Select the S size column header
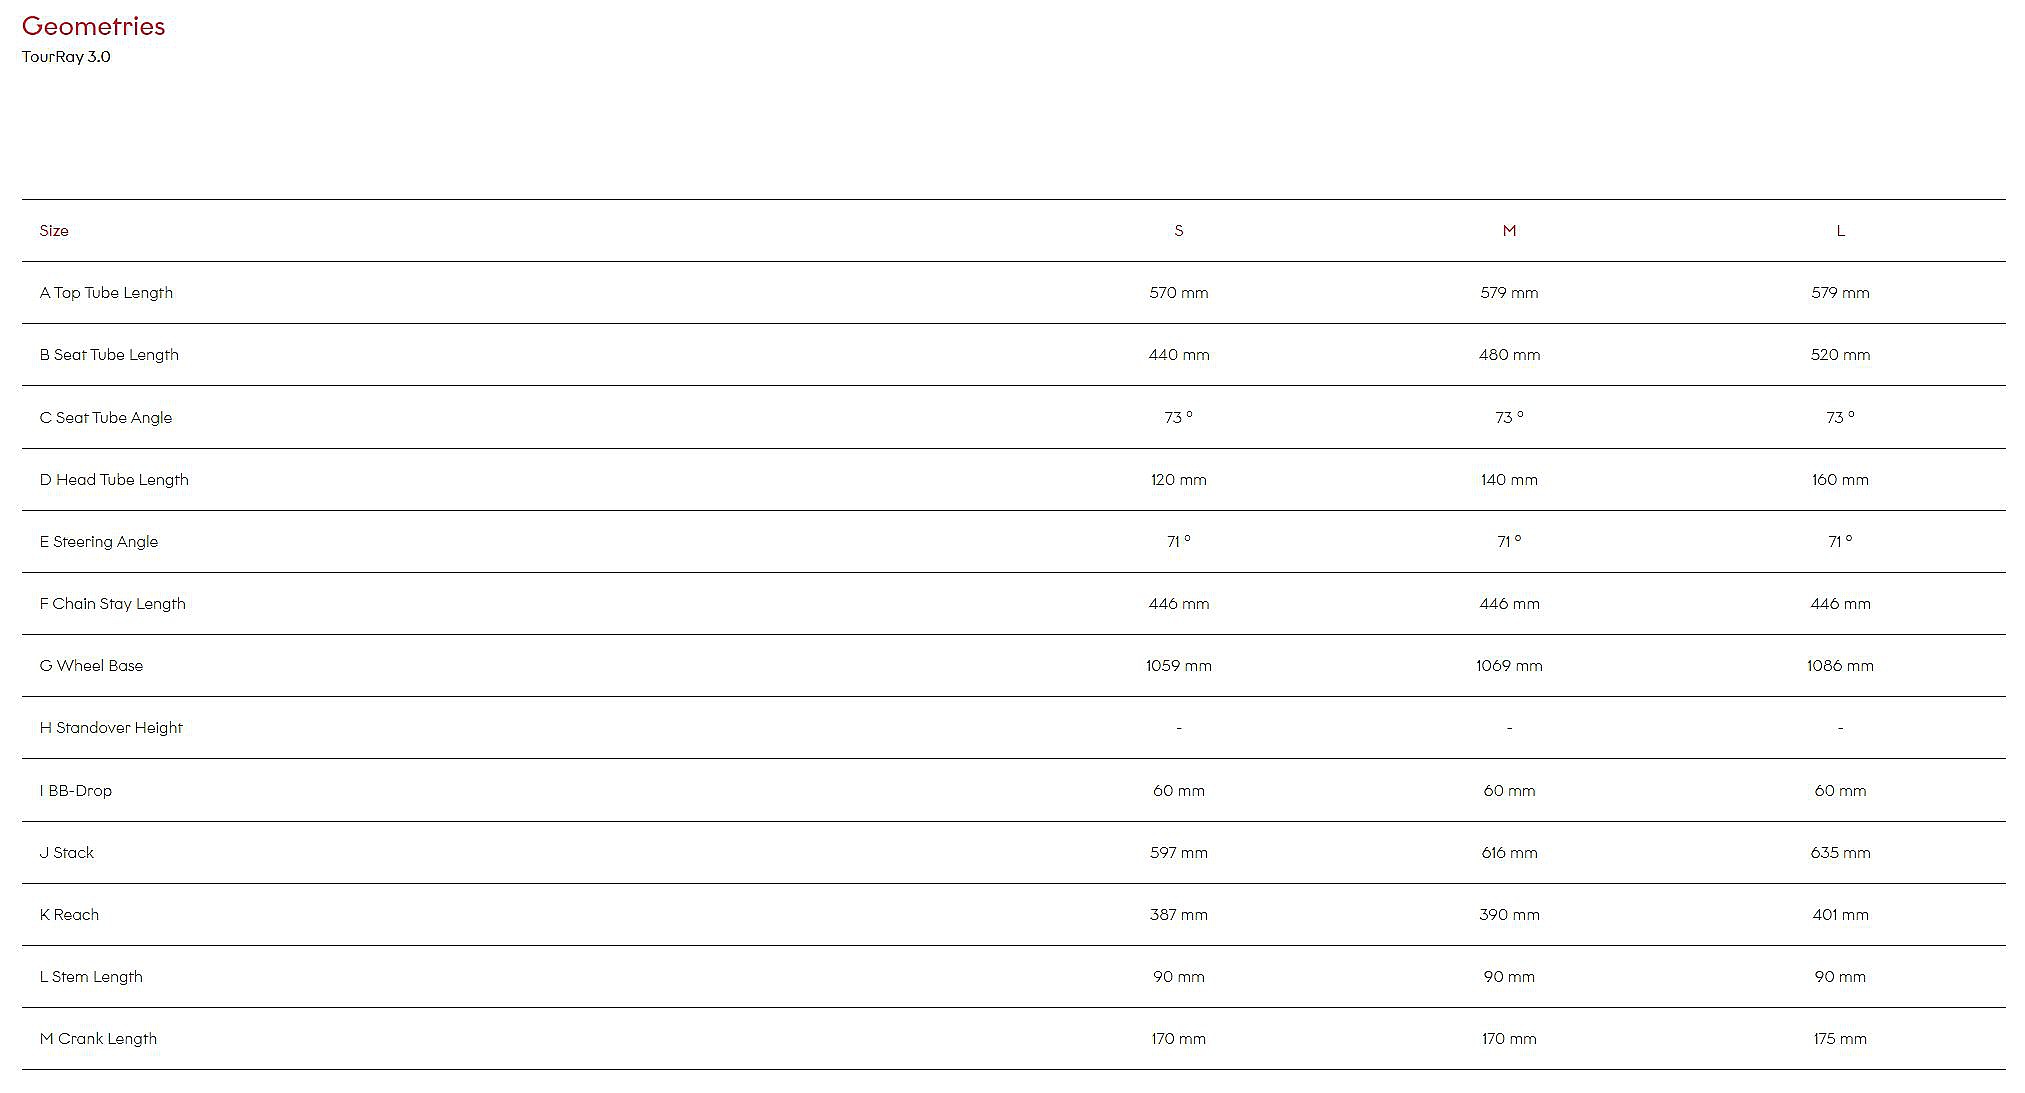The width and height of the screenshot is (2025, 1093). coord(1178,231)
